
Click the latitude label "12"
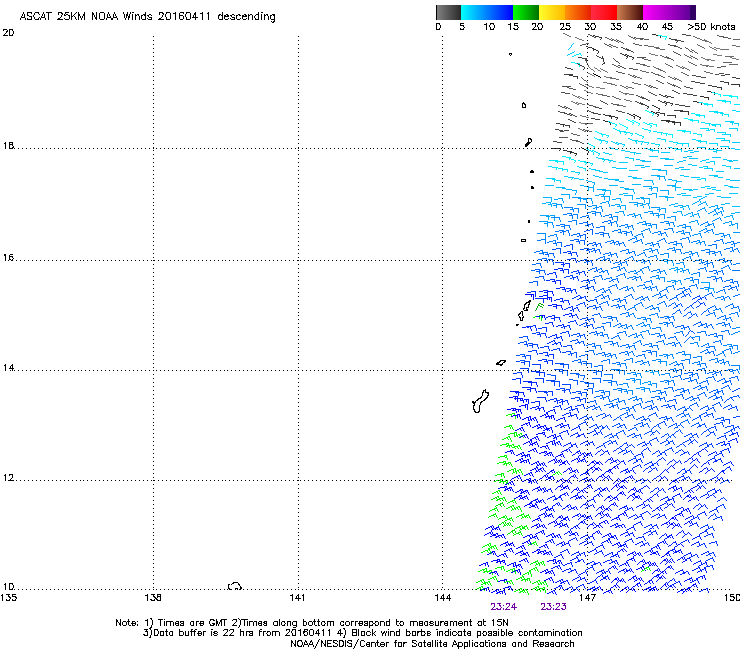click(x=8, y=478)
